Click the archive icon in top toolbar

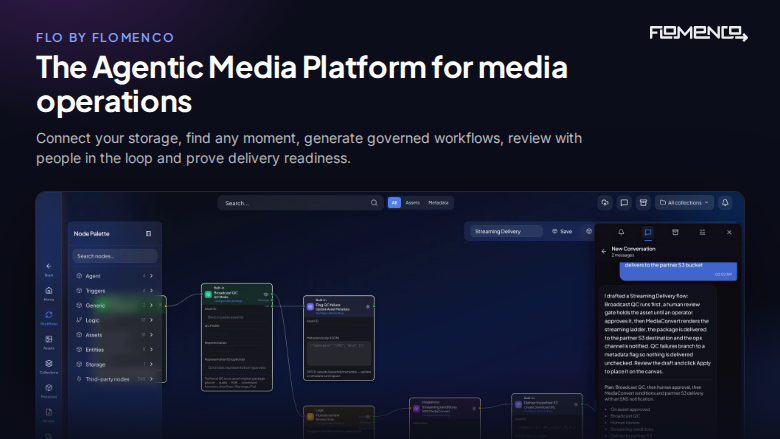[643, 203]
